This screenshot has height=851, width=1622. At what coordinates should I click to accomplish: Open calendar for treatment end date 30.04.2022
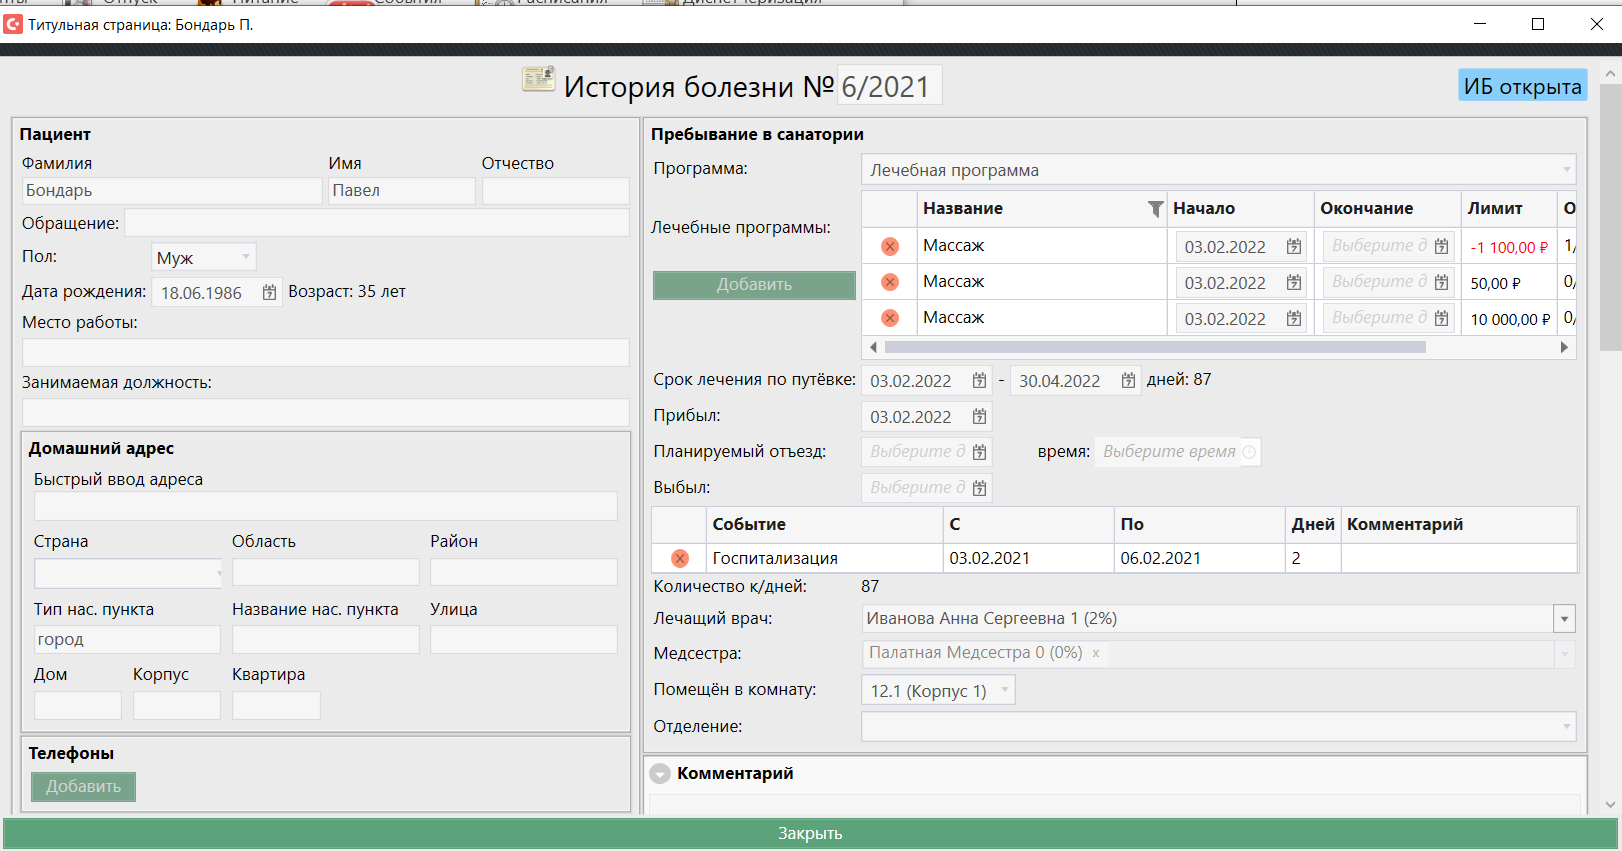[1128, 381]
